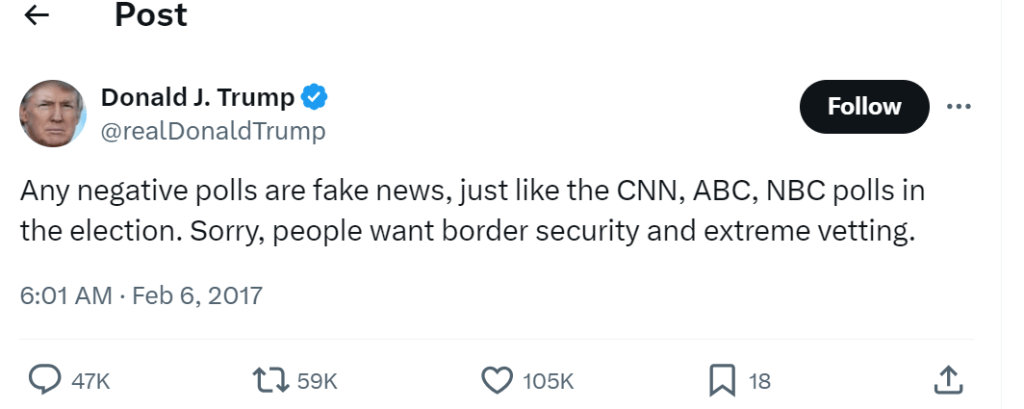Repost using the retweet arrows icon
The width and height of the screenshot is (1024, 409).
tap(272, 379)
